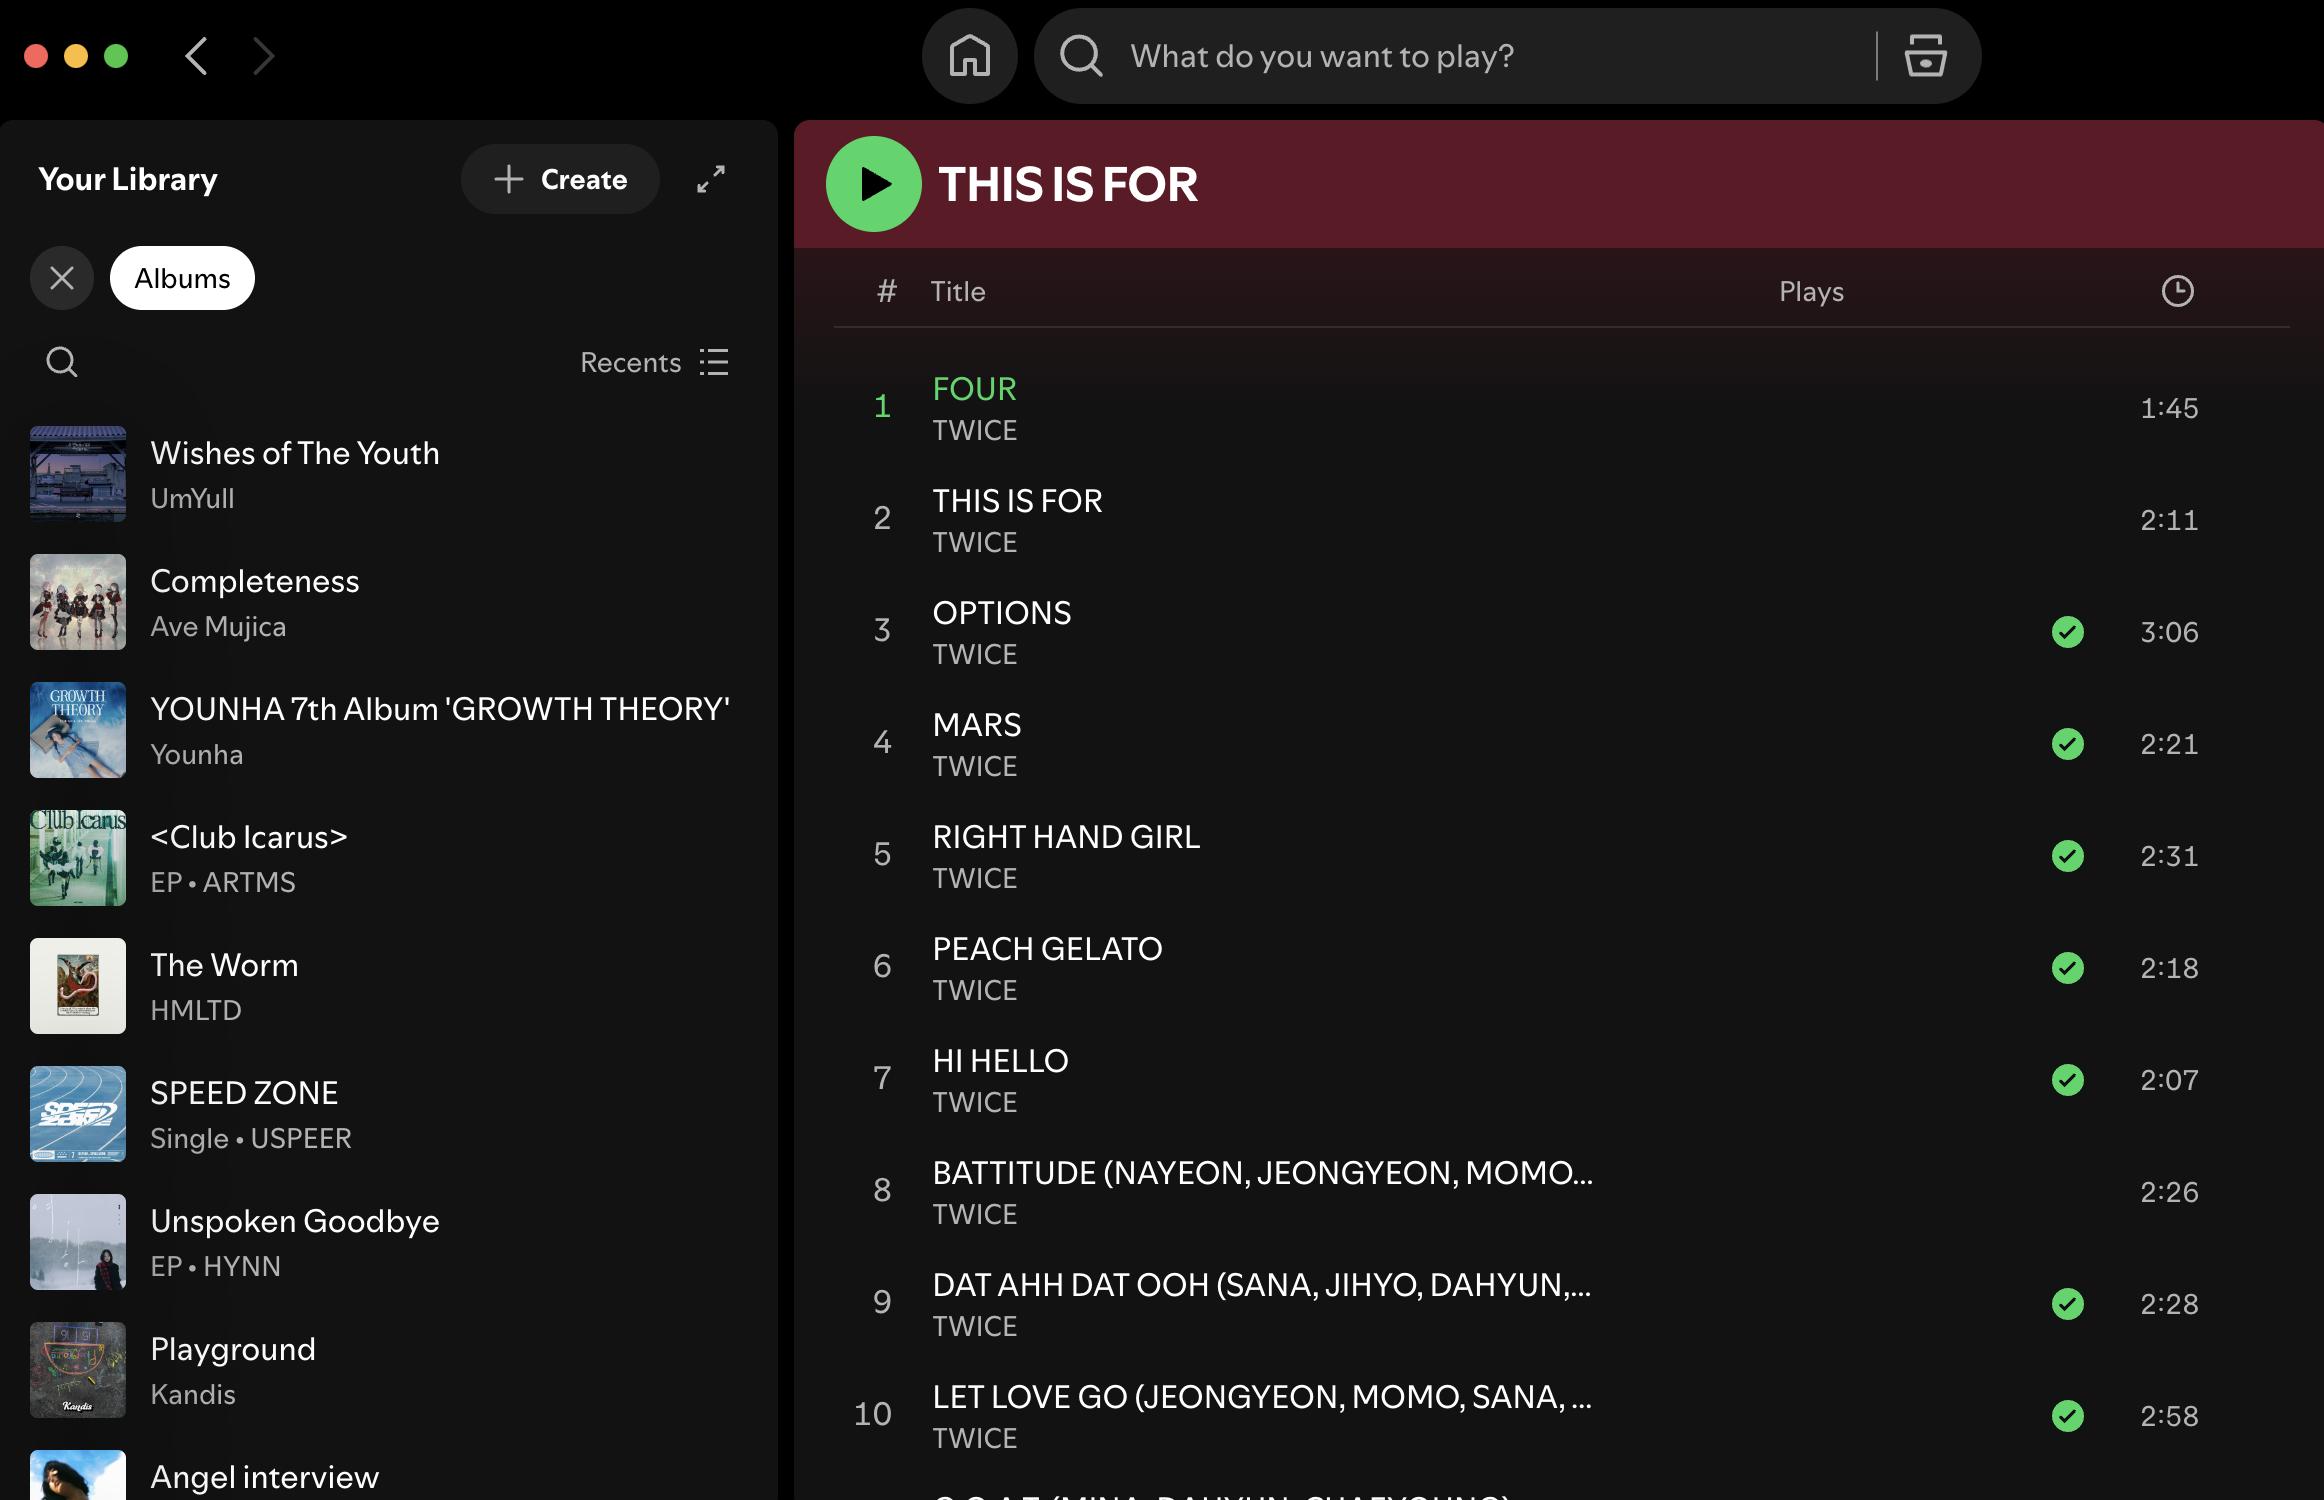Toggle the saved checkmark for MARS
The width and height of the screenshot is (2324, 1500).
click(x=2067, y=744)
